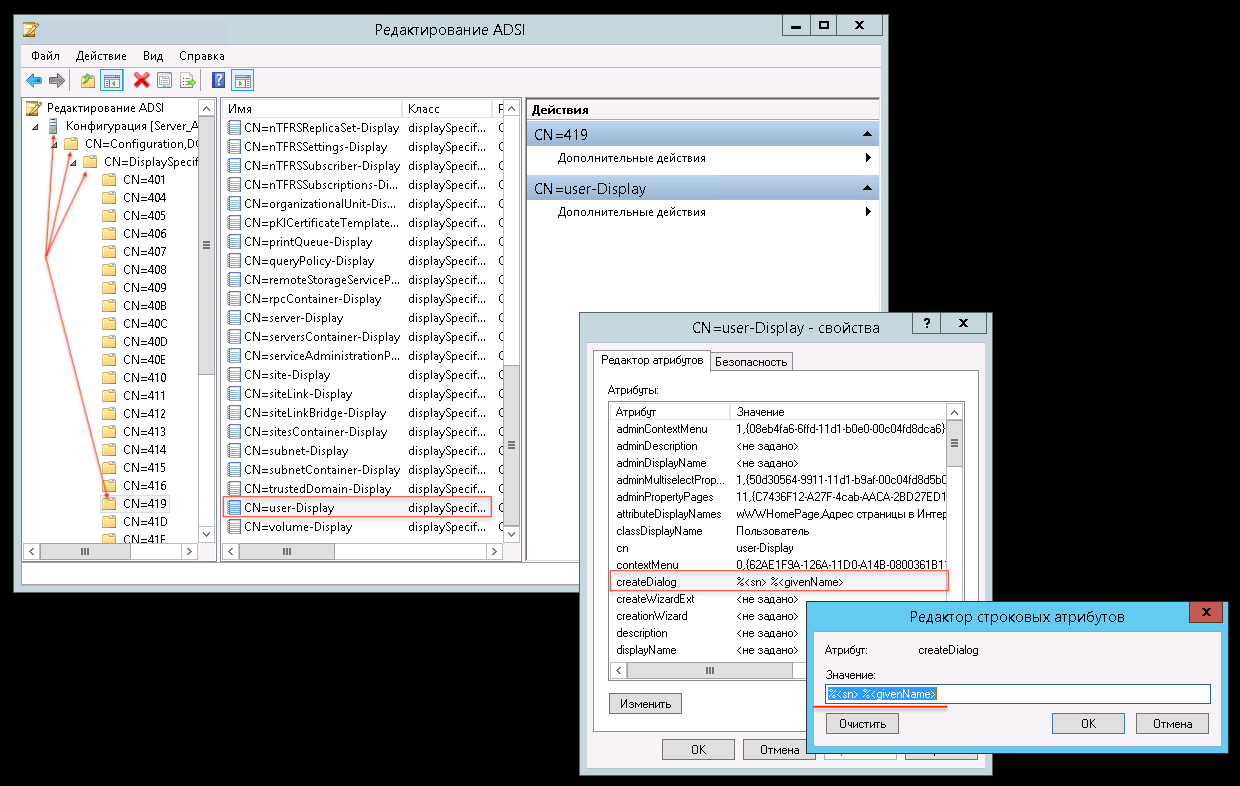Screen dimensions: 1240x786
Task: Toggle the Show/Hide action pane toolbar button
Action: (242, 81)
